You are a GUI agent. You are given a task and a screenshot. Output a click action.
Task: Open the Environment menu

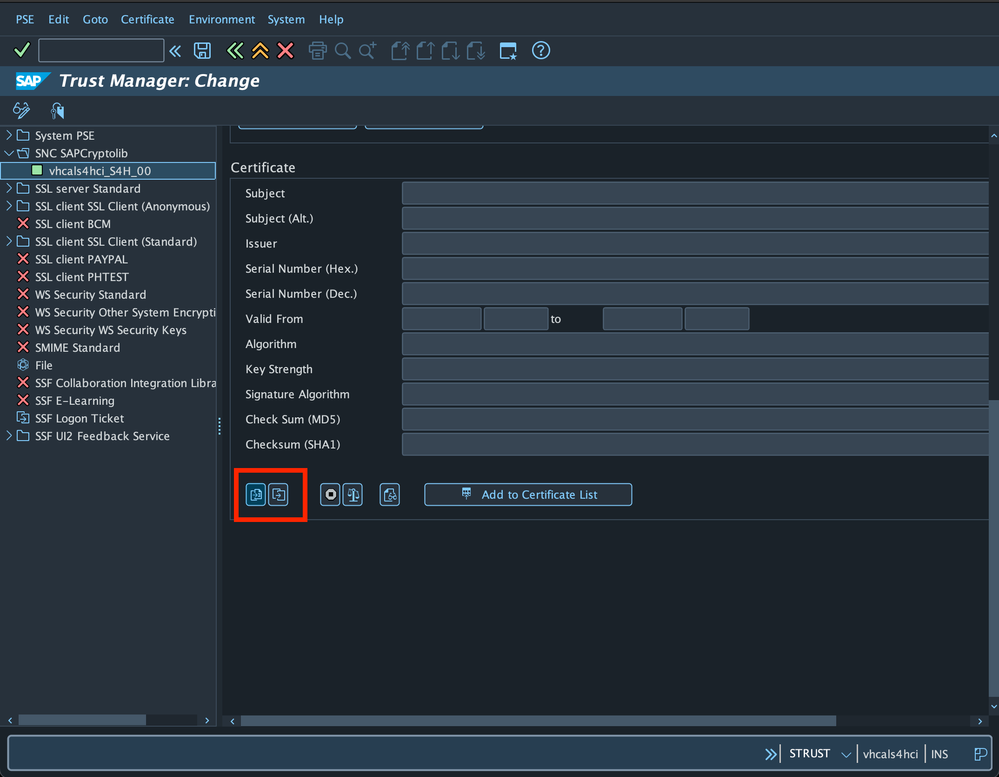point(222,19)
